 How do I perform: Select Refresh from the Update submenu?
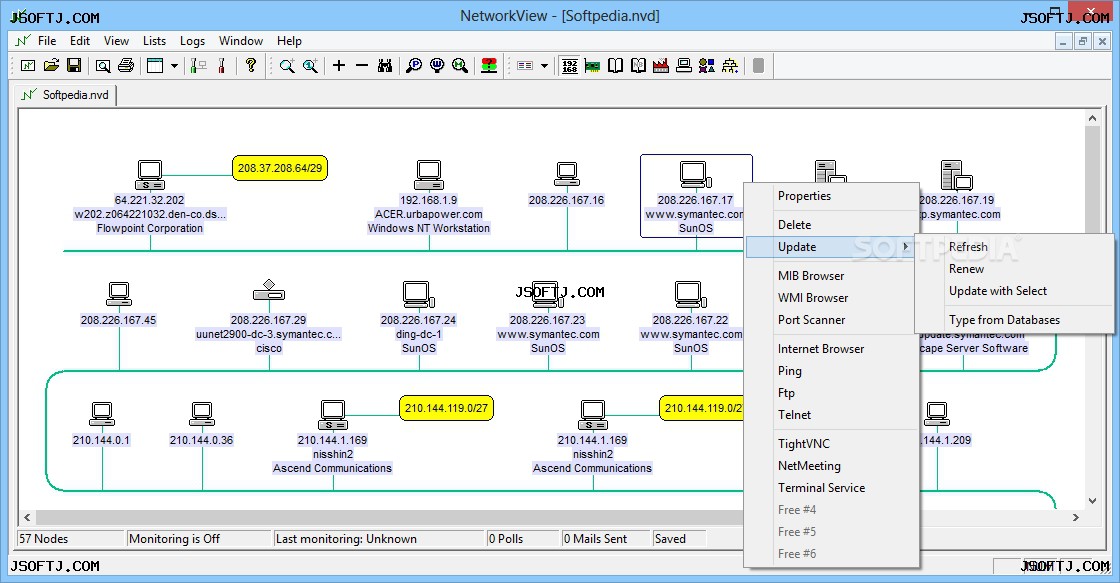(x=1014, y=246)
